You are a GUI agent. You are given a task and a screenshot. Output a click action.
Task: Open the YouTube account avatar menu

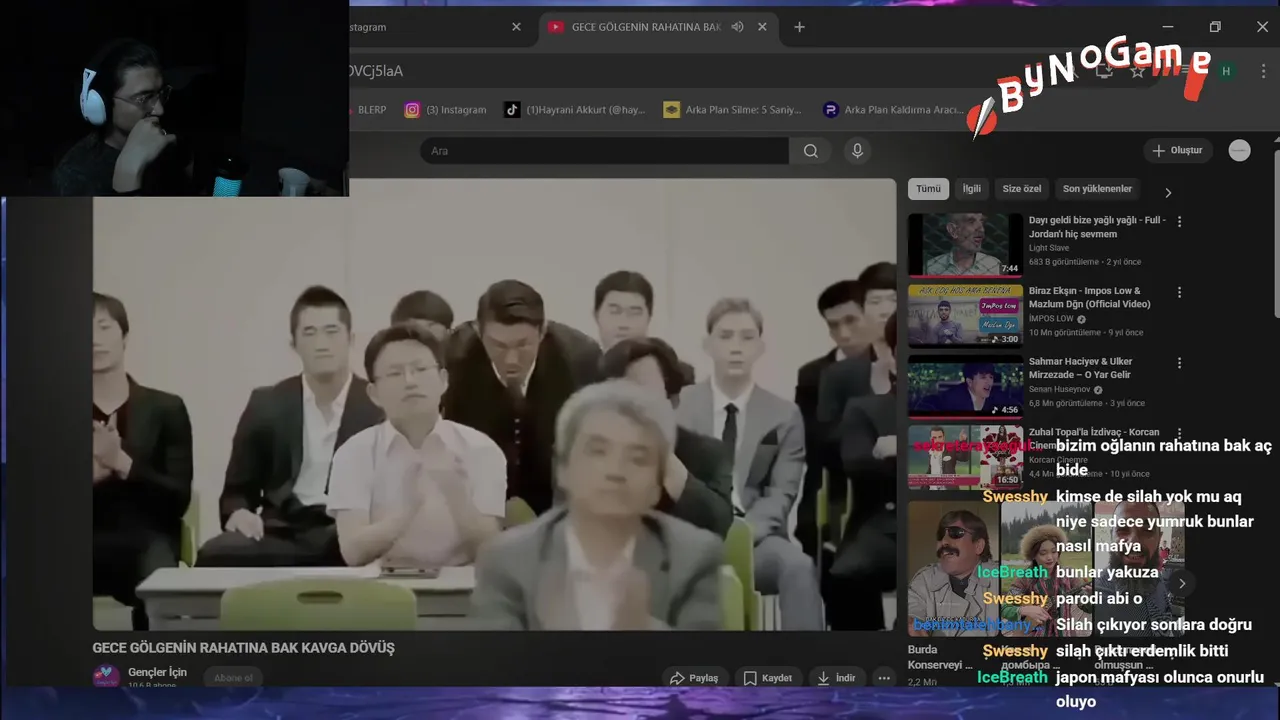(x=1239, y=150)
